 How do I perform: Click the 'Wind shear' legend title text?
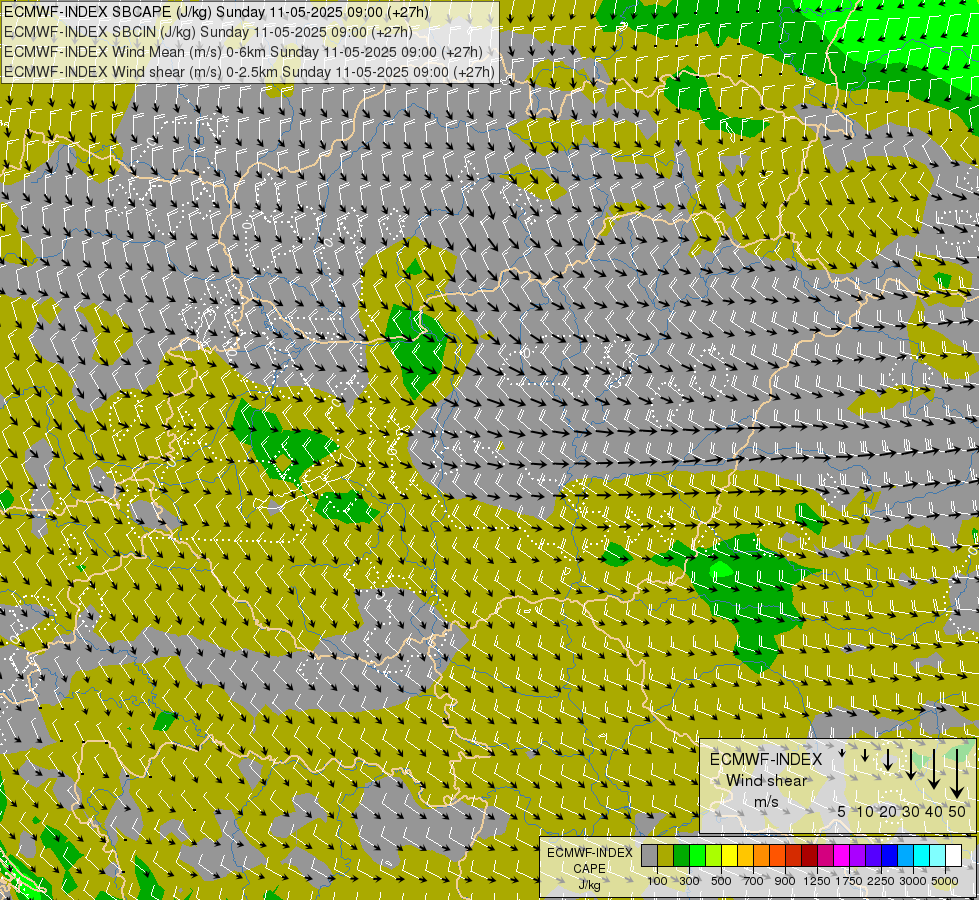point(767,781)
